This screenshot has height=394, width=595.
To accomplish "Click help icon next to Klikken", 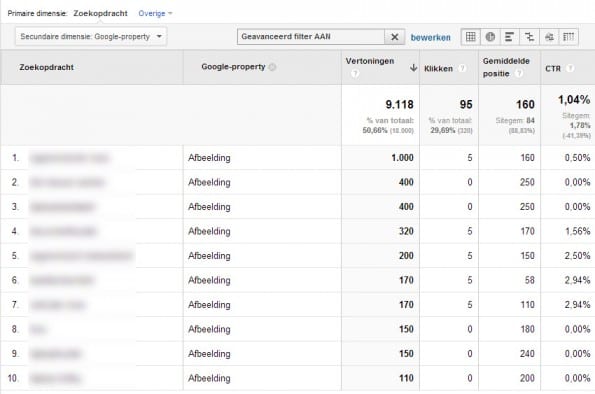I will click(462, 68).
